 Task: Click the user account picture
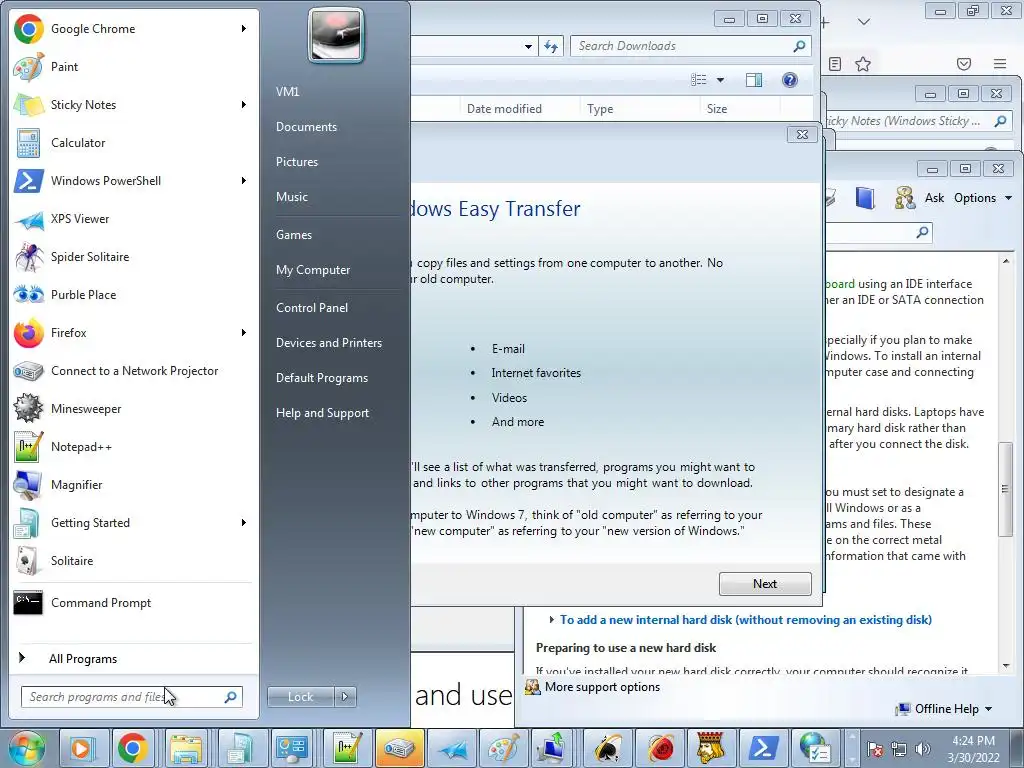click(x=336, y=35)
